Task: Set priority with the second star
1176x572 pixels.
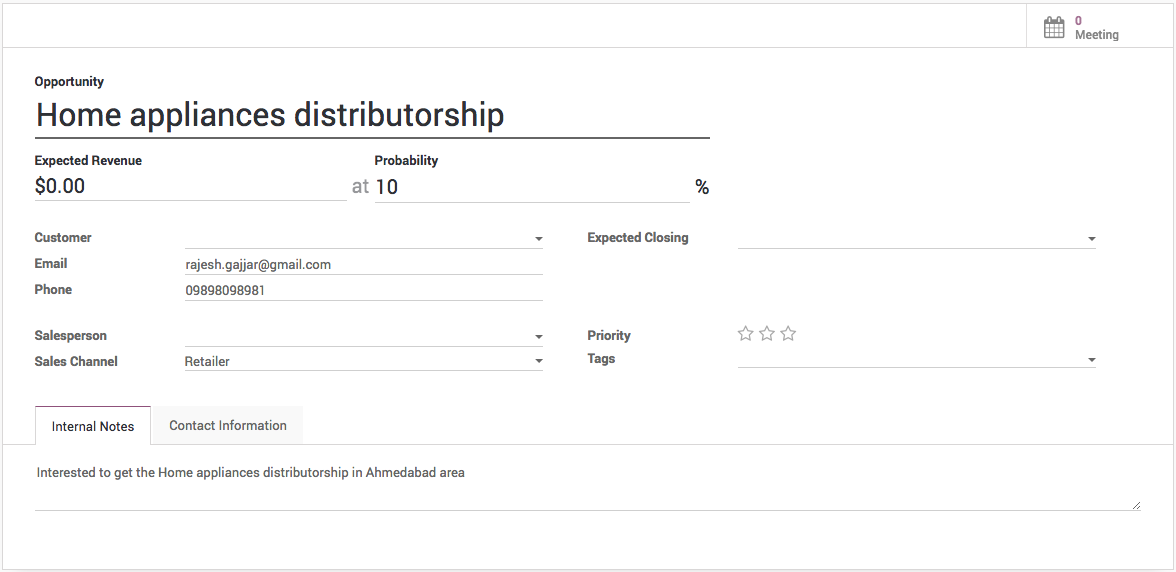Action: (x=767, y=334)
